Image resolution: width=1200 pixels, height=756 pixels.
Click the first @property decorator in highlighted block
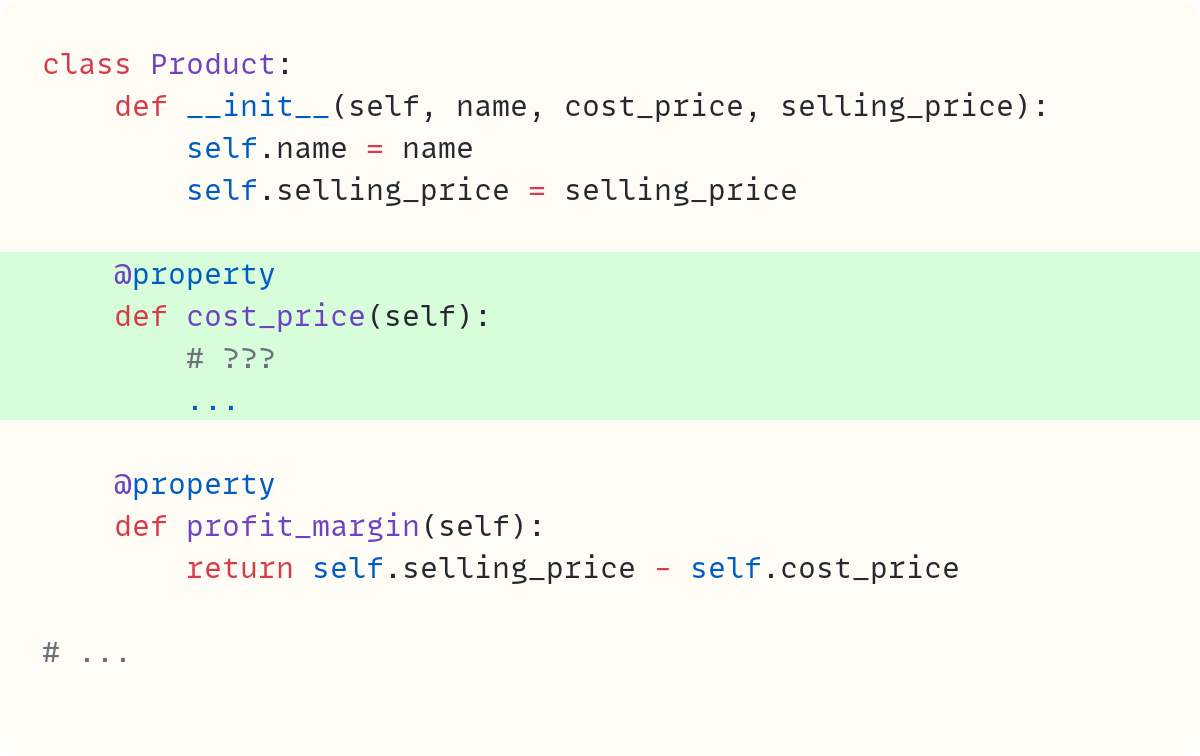coord(195,275)
